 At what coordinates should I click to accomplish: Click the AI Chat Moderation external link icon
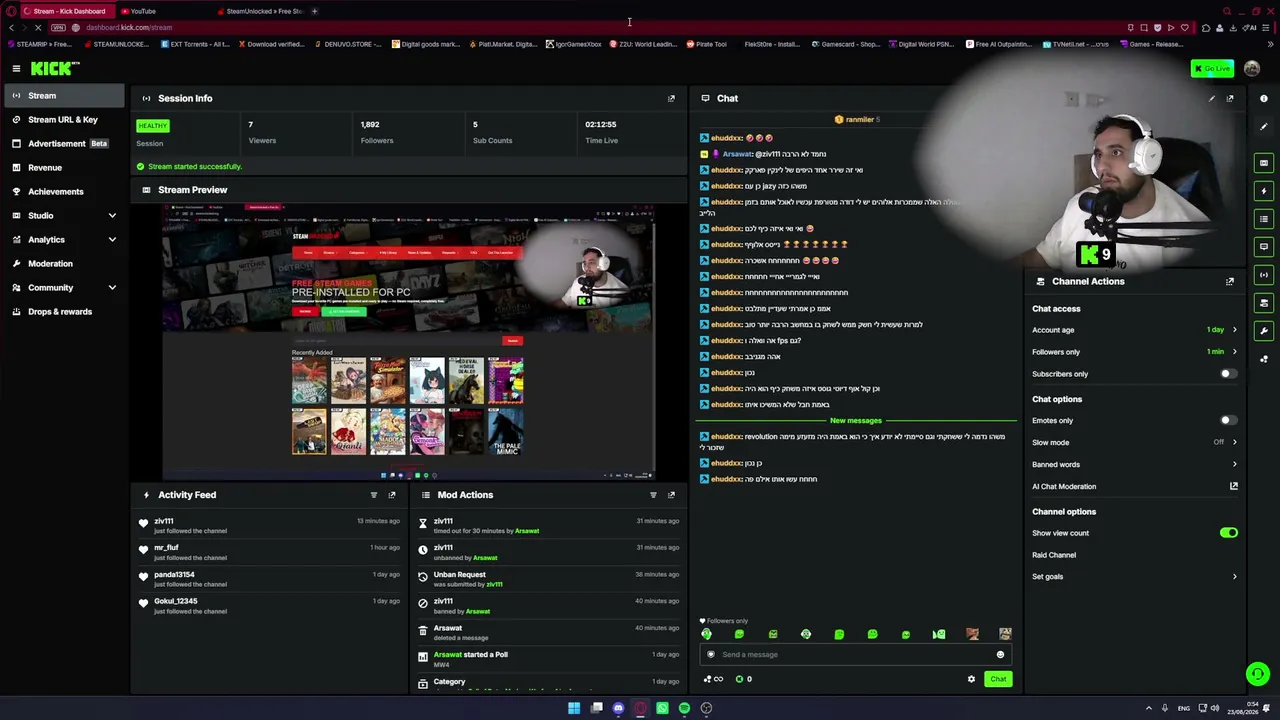tap(1234, 486)
